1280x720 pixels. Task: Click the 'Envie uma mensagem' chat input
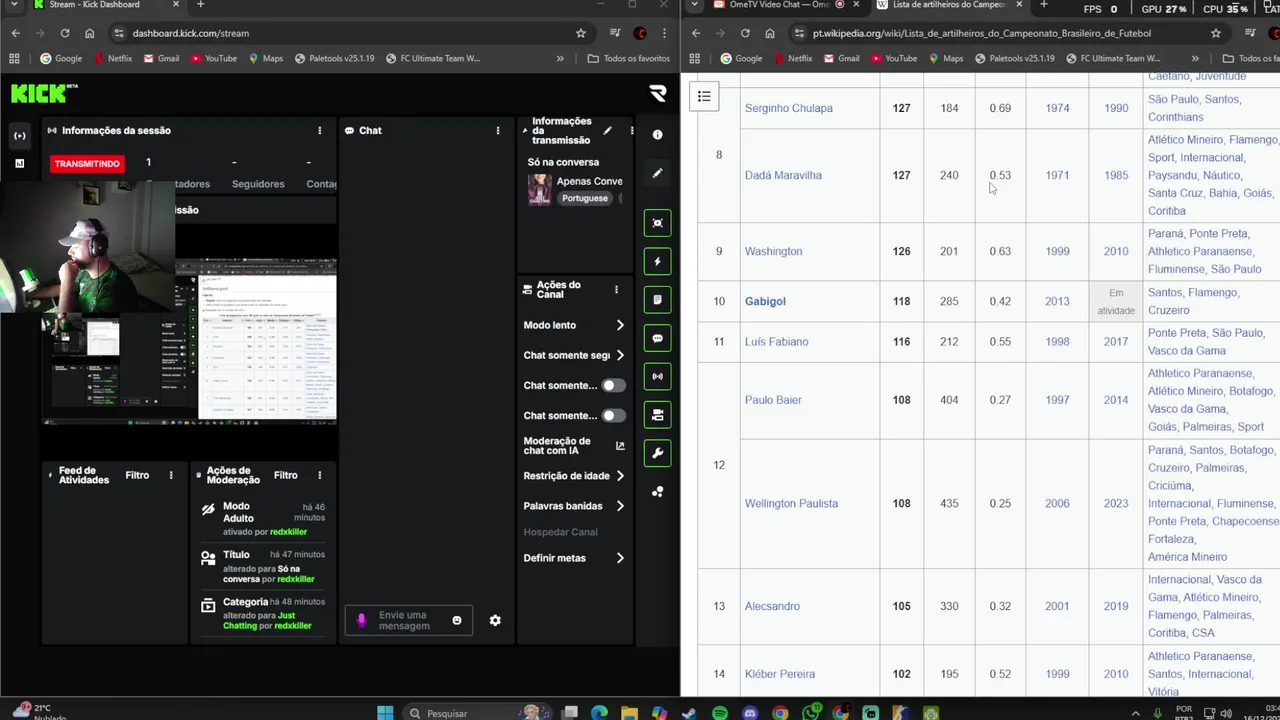pos(407,620)
